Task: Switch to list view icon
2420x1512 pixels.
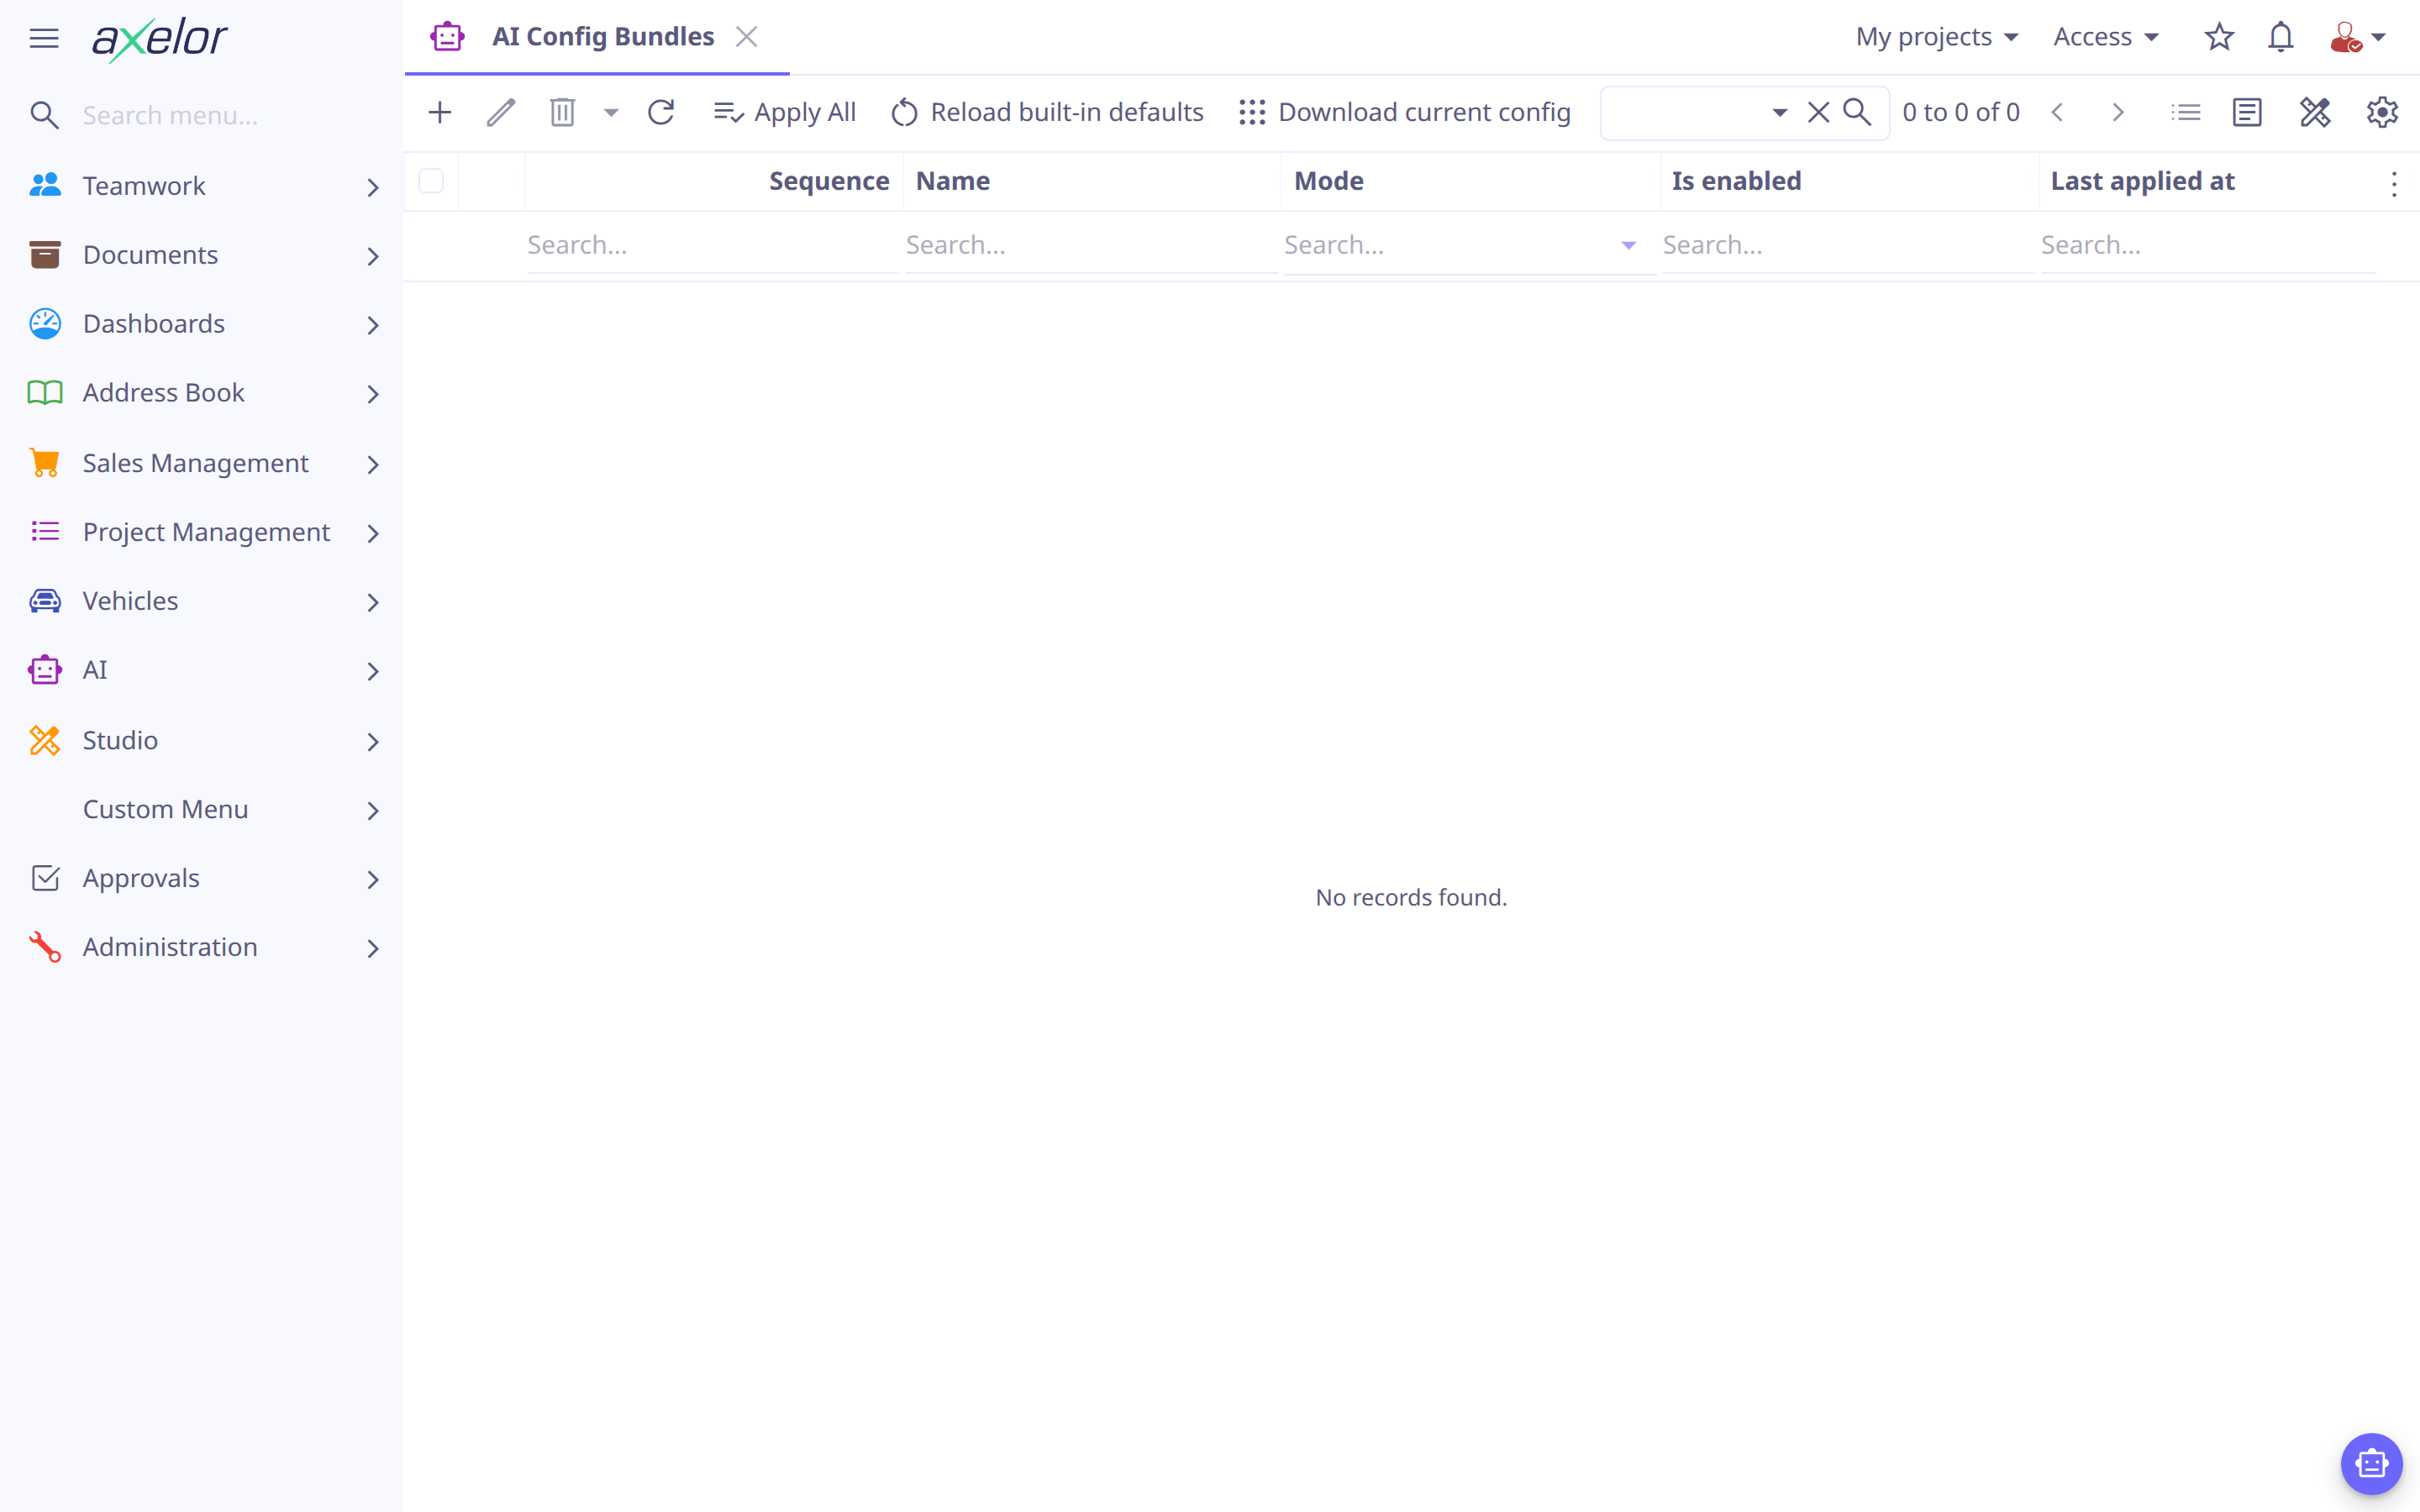Action: point(2186,112)
